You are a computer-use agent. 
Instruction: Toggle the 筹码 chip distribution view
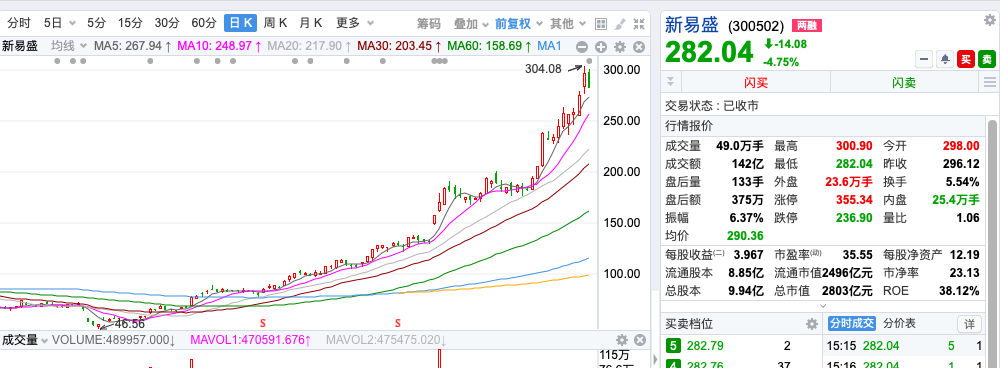click(429, 24)
